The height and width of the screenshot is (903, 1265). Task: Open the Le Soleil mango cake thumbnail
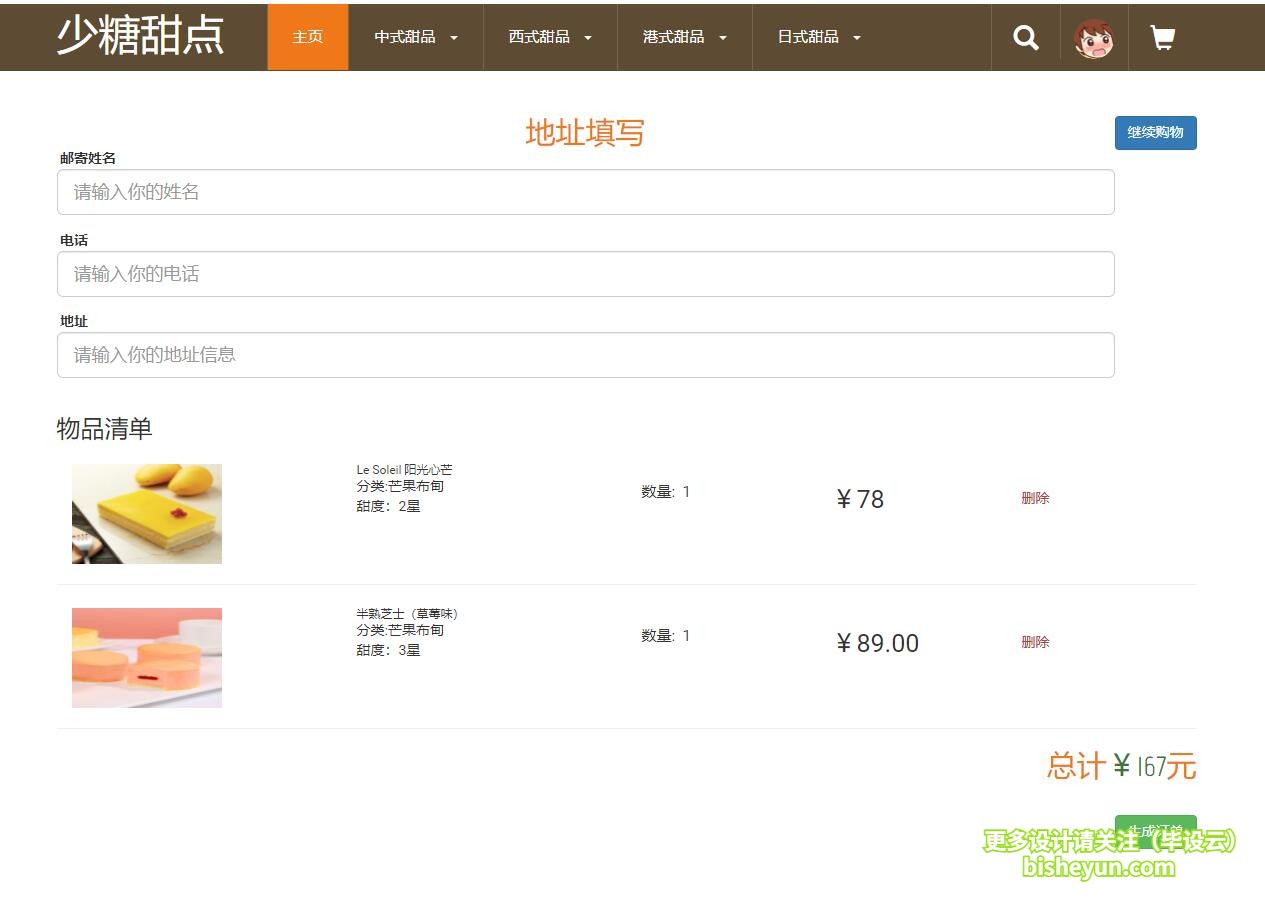point(147,514)
